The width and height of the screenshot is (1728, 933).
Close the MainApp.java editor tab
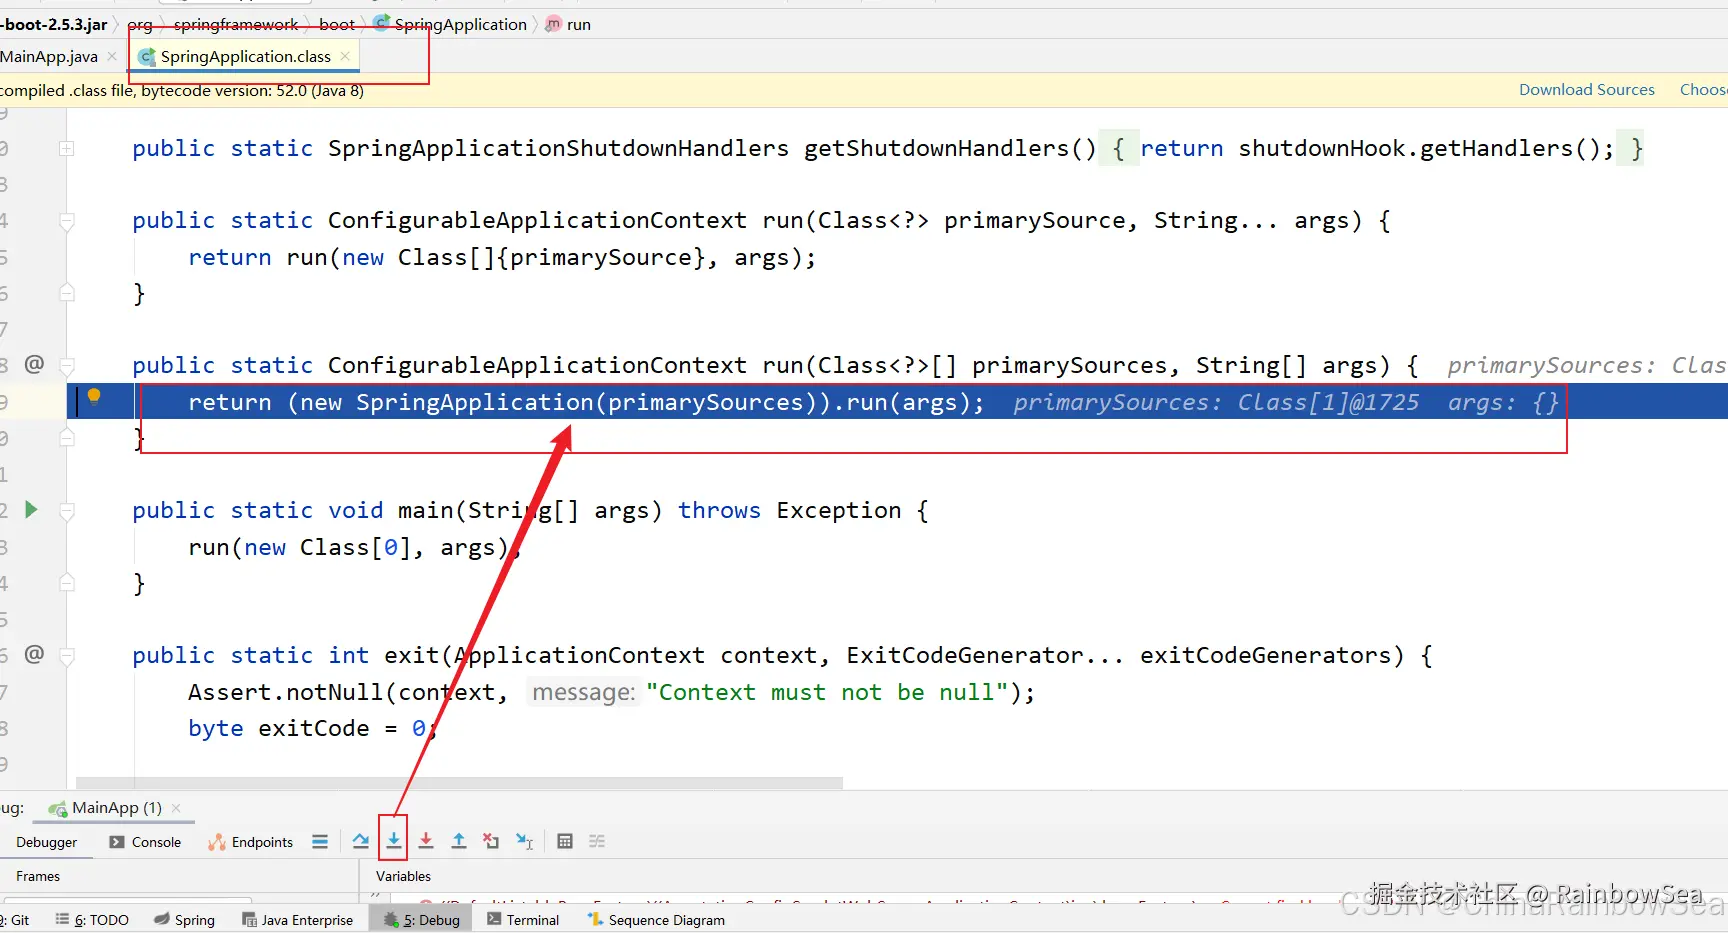click(x=112, y=56)
